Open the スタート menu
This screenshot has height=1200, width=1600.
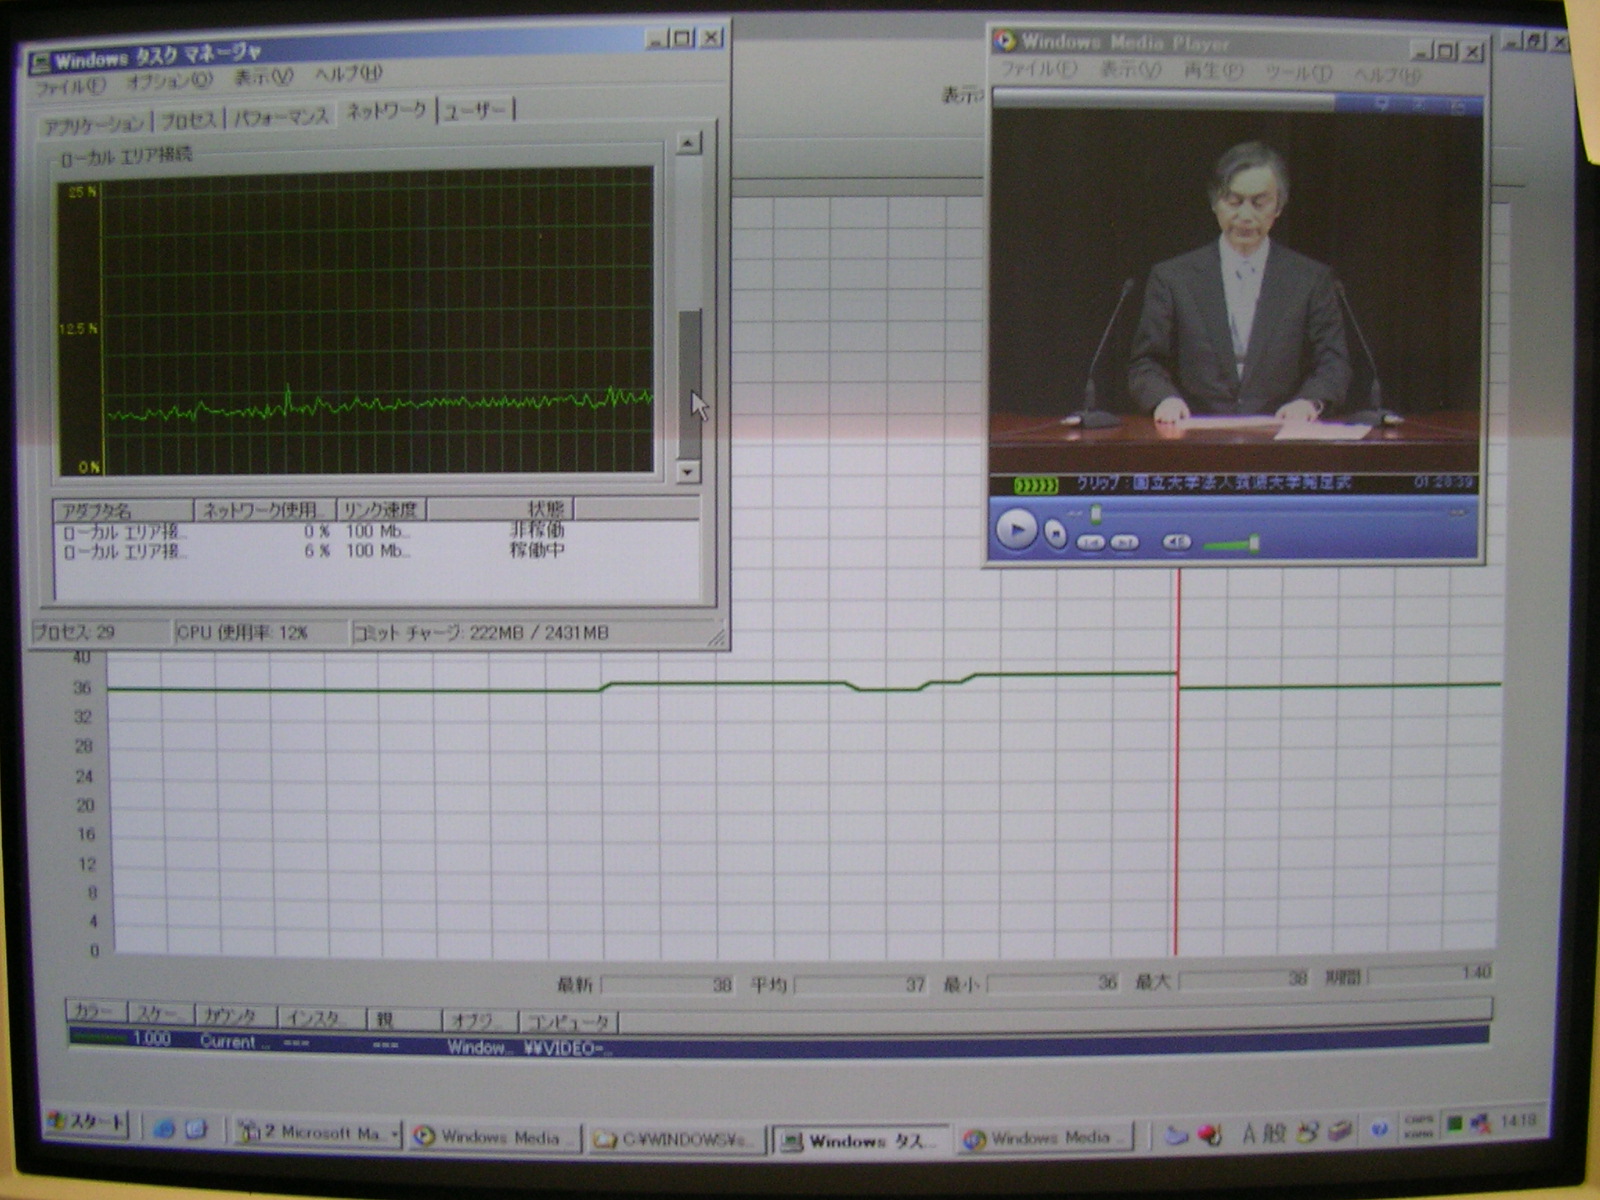(88, 1123)
